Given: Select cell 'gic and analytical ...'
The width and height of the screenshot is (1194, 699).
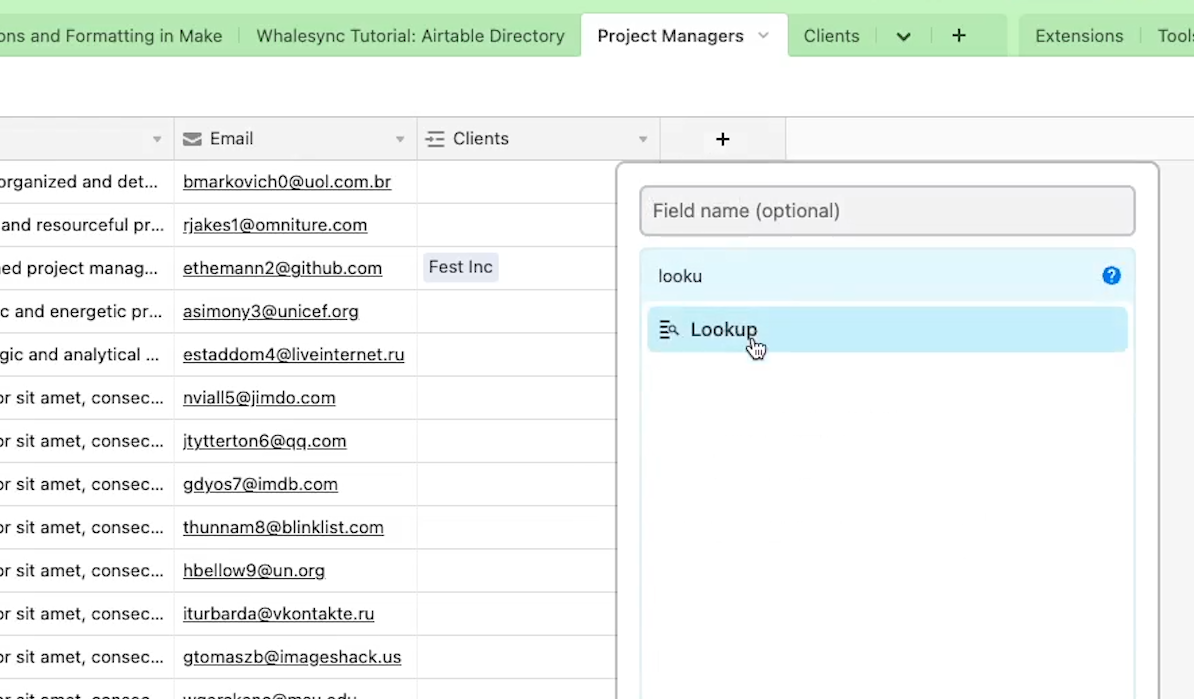Looking at the screenshot, I should (87, 355).
